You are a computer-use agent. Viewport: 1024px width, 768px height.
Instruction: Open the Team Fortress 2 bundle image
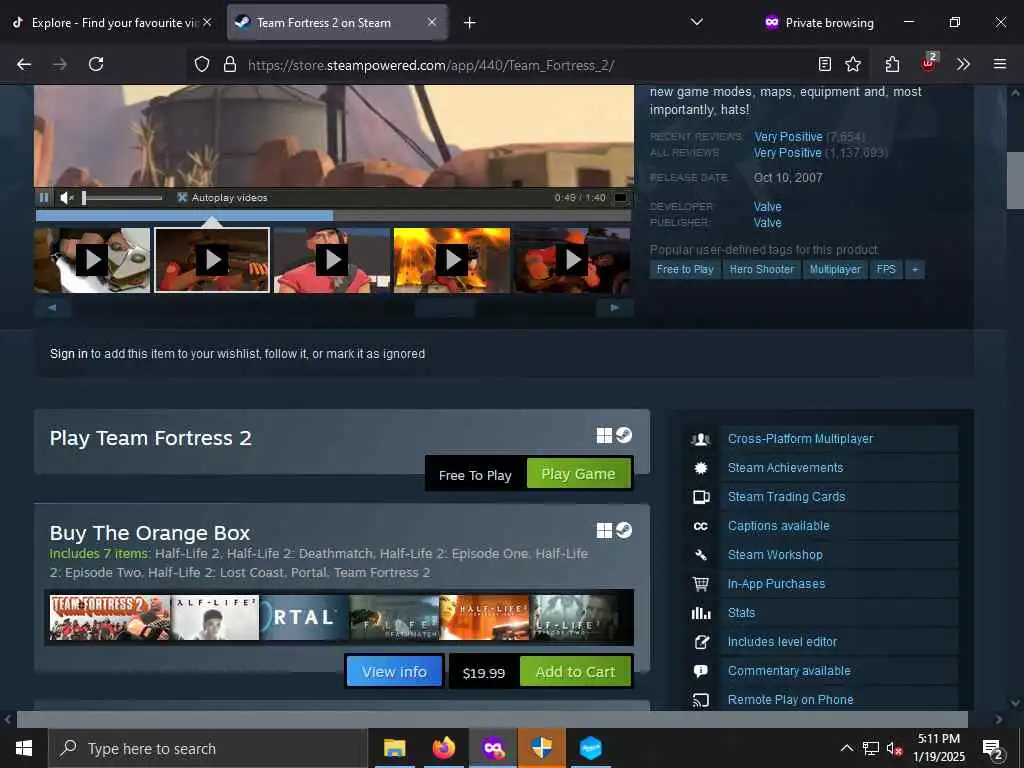(110, 617)
